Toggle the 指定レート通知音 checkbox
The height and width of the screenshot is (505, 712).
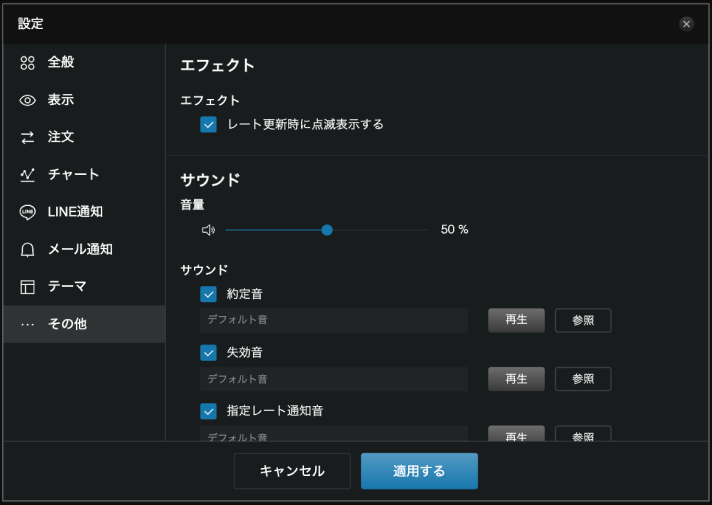coord(209,411)
